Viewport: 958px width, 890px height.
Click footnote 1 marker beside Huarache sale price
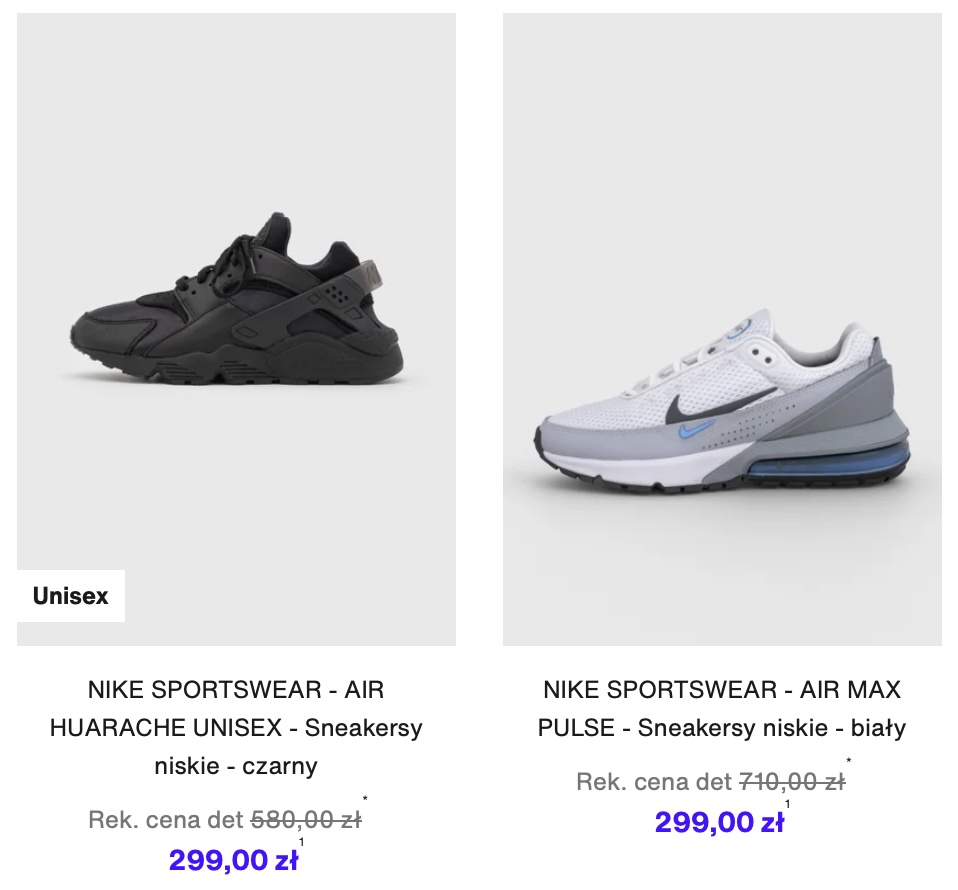coord(301,842)
